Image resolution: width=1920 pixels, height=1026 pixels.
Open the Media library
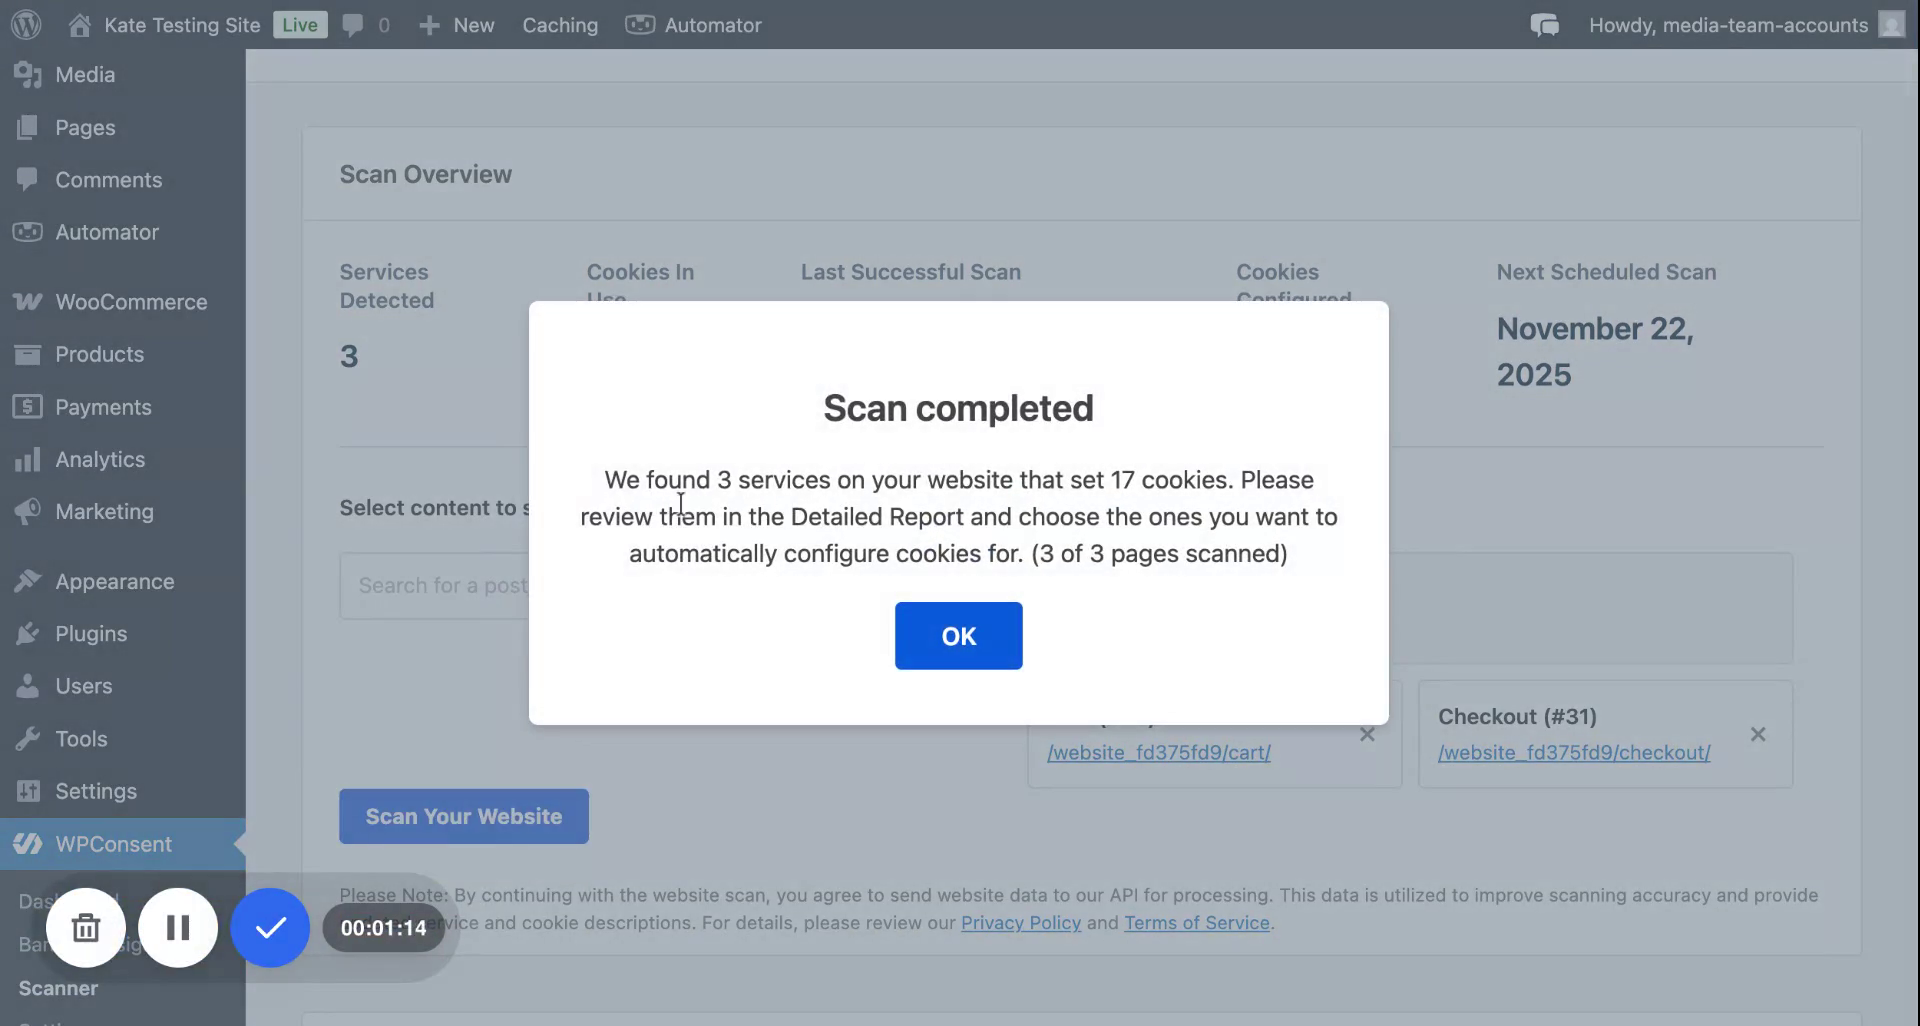pos(84,74)
